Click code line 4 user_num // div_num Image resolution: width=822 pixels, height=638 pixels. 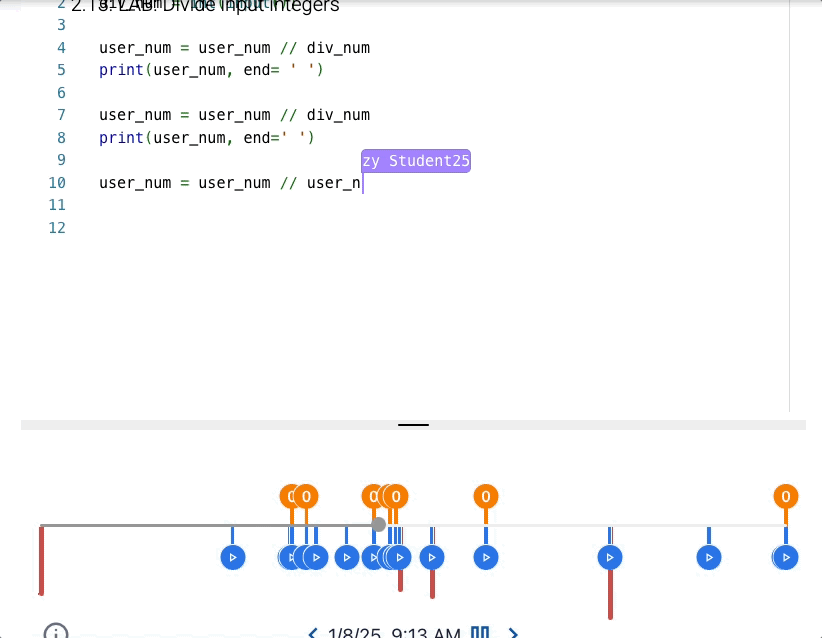click(x=234, y=48)
